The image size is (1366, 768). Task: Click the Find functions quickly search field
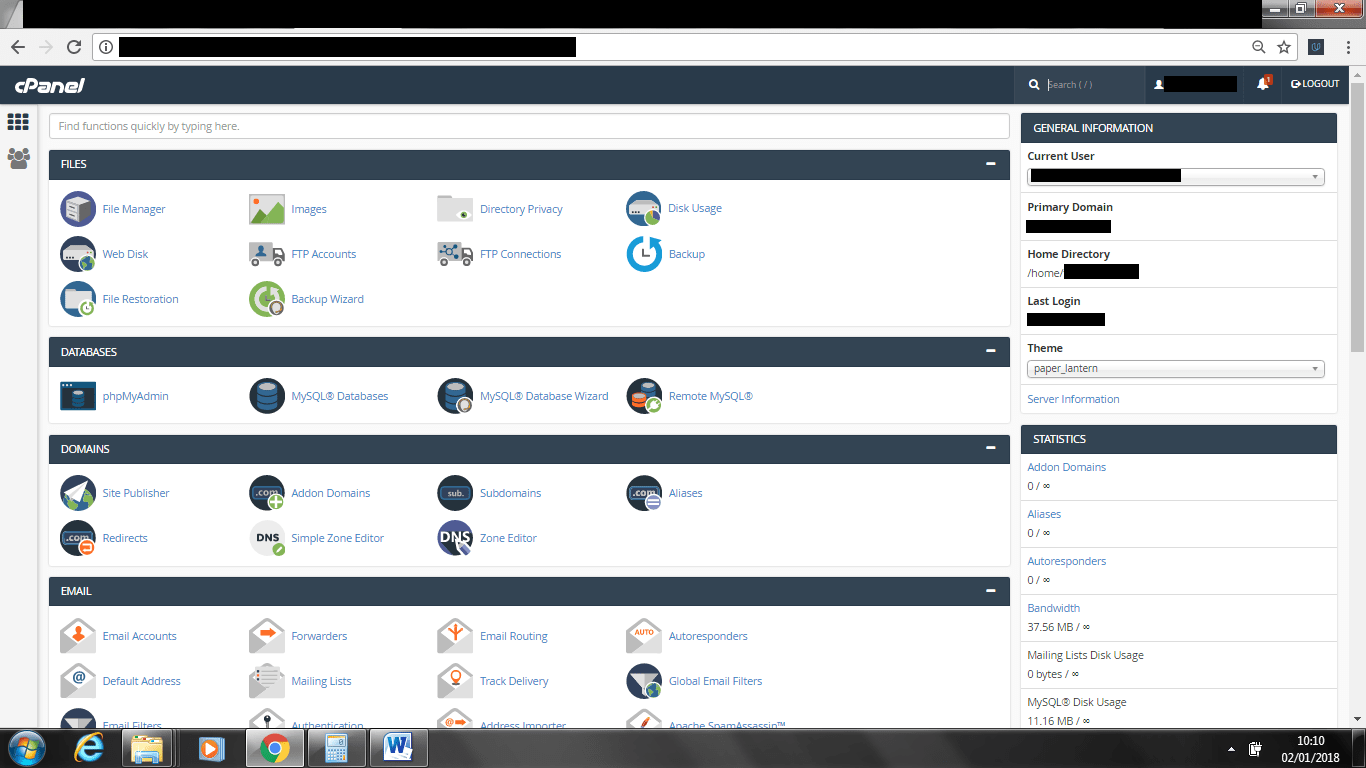[x=529, y=126]
